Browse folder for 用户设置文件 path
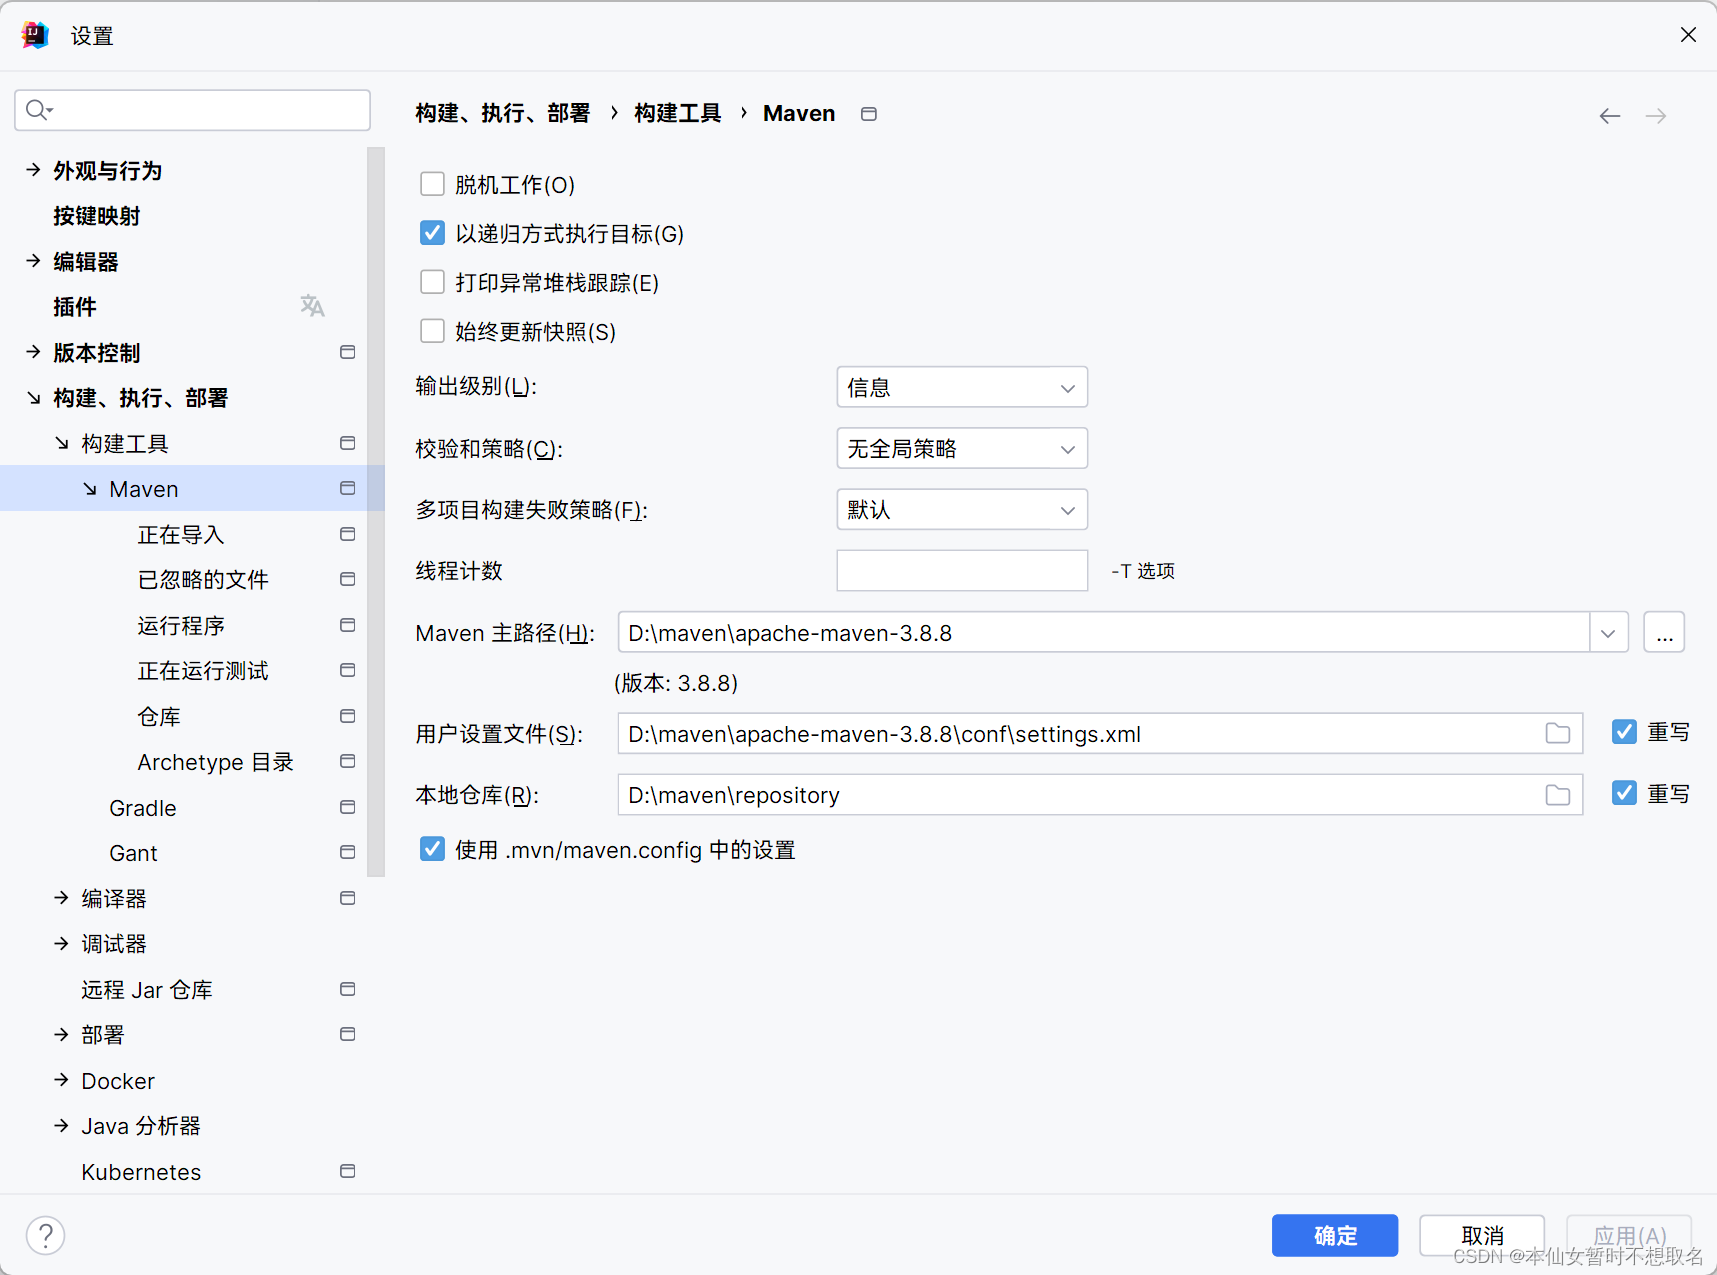The height and width of the screenshot is (1275, 1717). point(1557,733)
